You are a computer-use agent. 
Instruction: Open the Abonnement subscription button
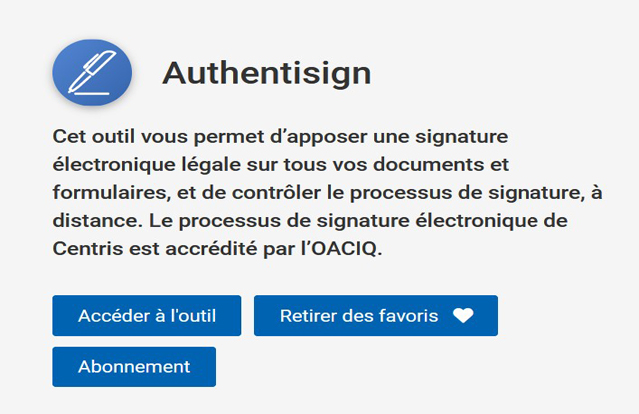134,367
